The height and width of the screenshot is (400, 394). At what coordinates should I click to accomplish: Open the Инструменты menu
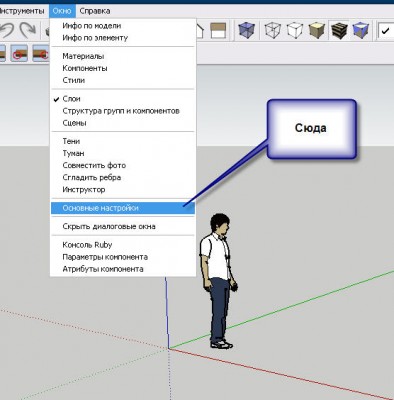21,11
